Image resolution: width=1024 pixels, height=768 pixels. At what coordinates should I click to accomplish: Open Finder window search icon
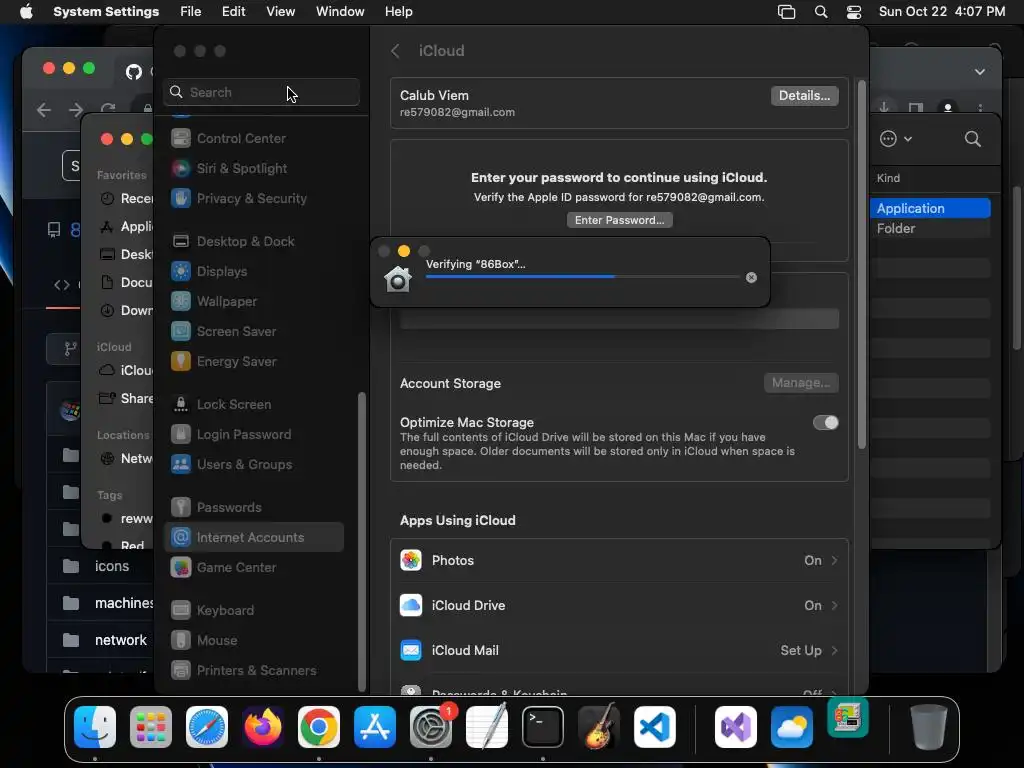(972, 139)
